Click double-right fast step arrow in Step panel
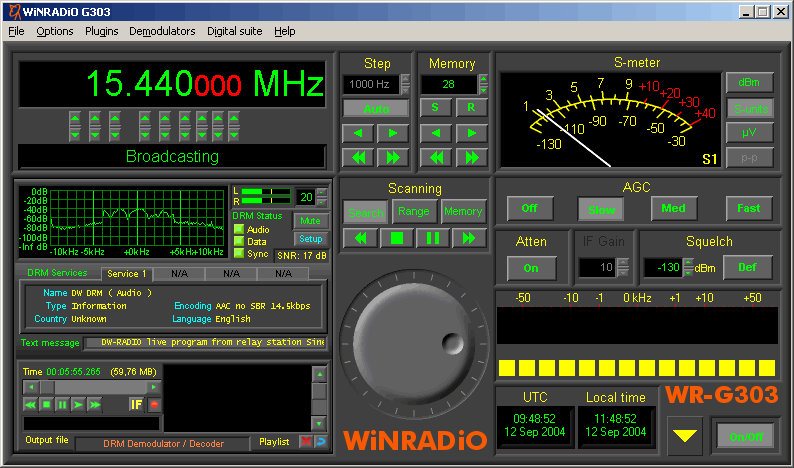 click(392, 158)
